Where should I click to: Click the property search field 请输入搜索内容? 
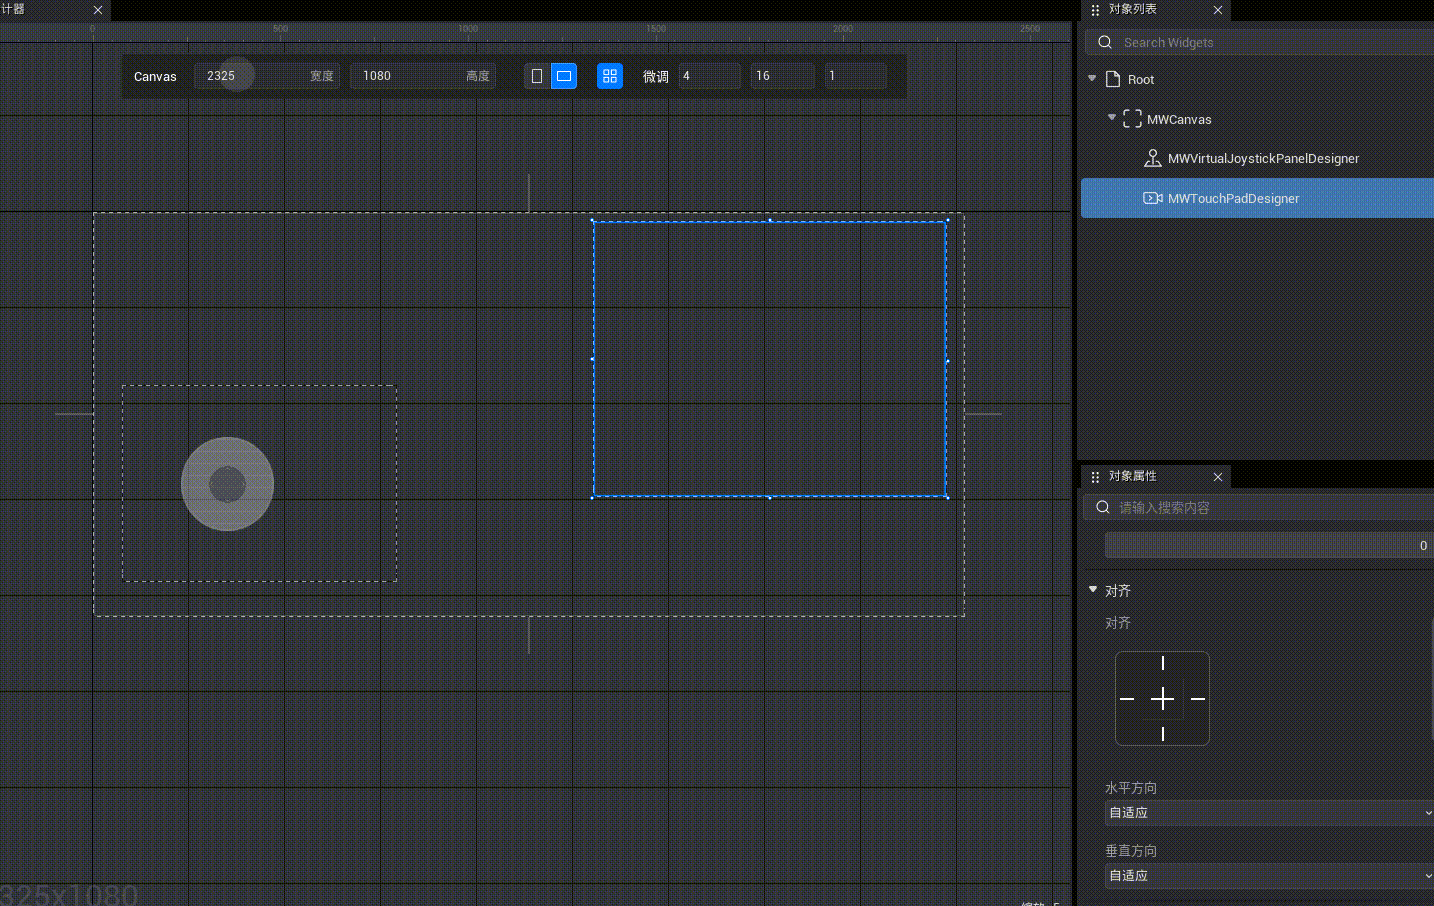pos(1258,507)
